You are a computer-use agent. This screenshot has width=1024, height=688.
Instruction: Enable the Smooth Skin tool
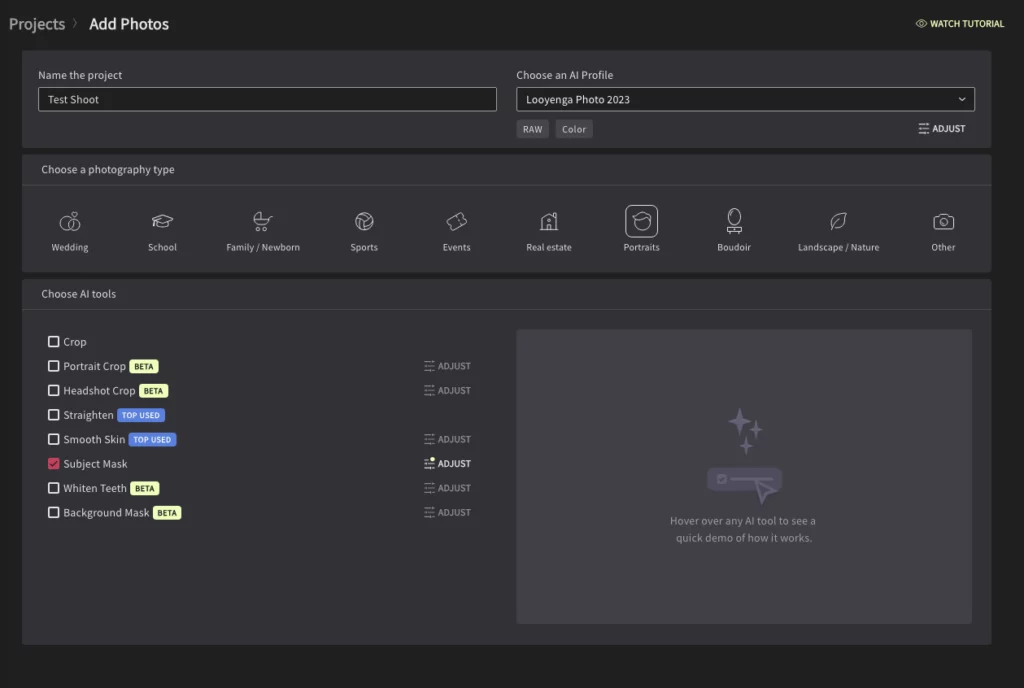coord(53,439)
